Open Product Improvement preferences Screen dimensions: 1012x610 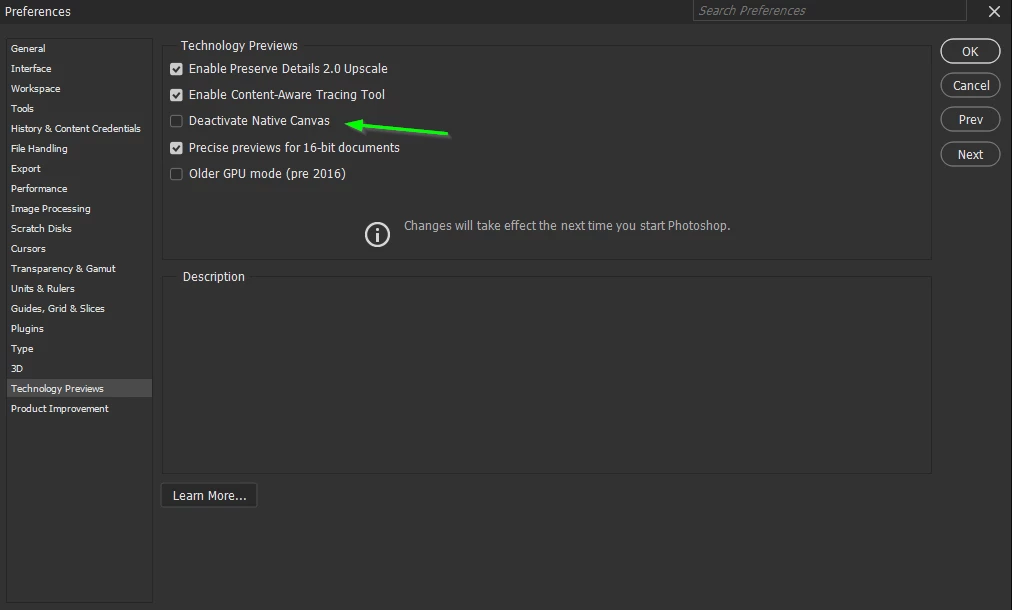coord(79,409)
